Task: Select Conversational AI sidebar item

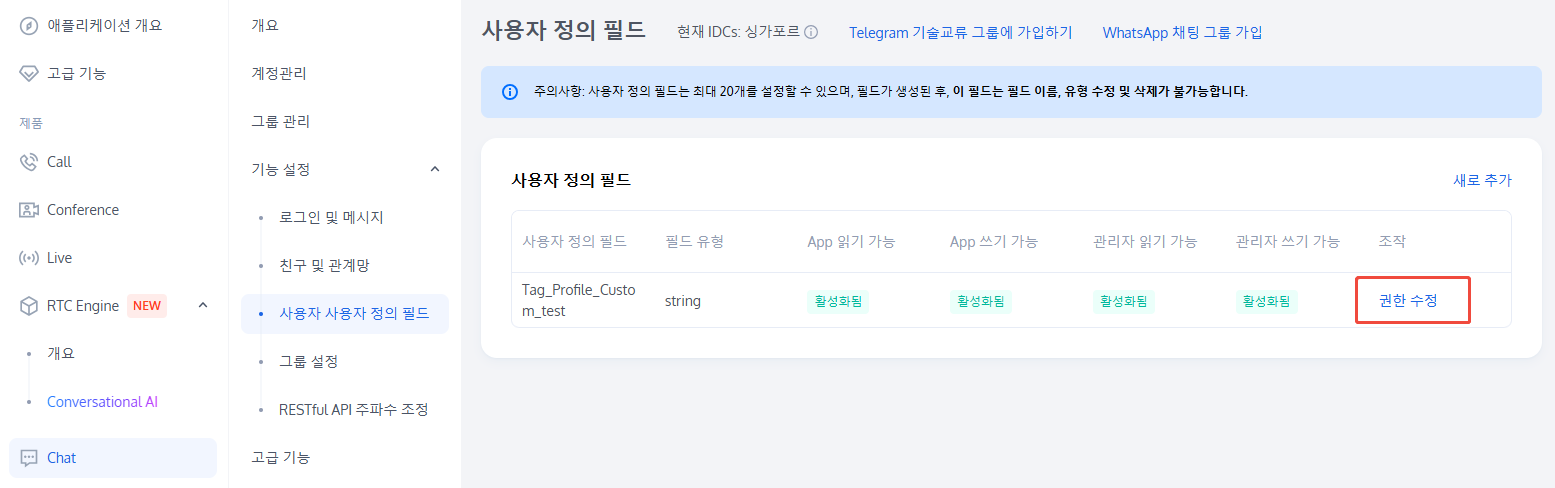Action: (102, 402)
